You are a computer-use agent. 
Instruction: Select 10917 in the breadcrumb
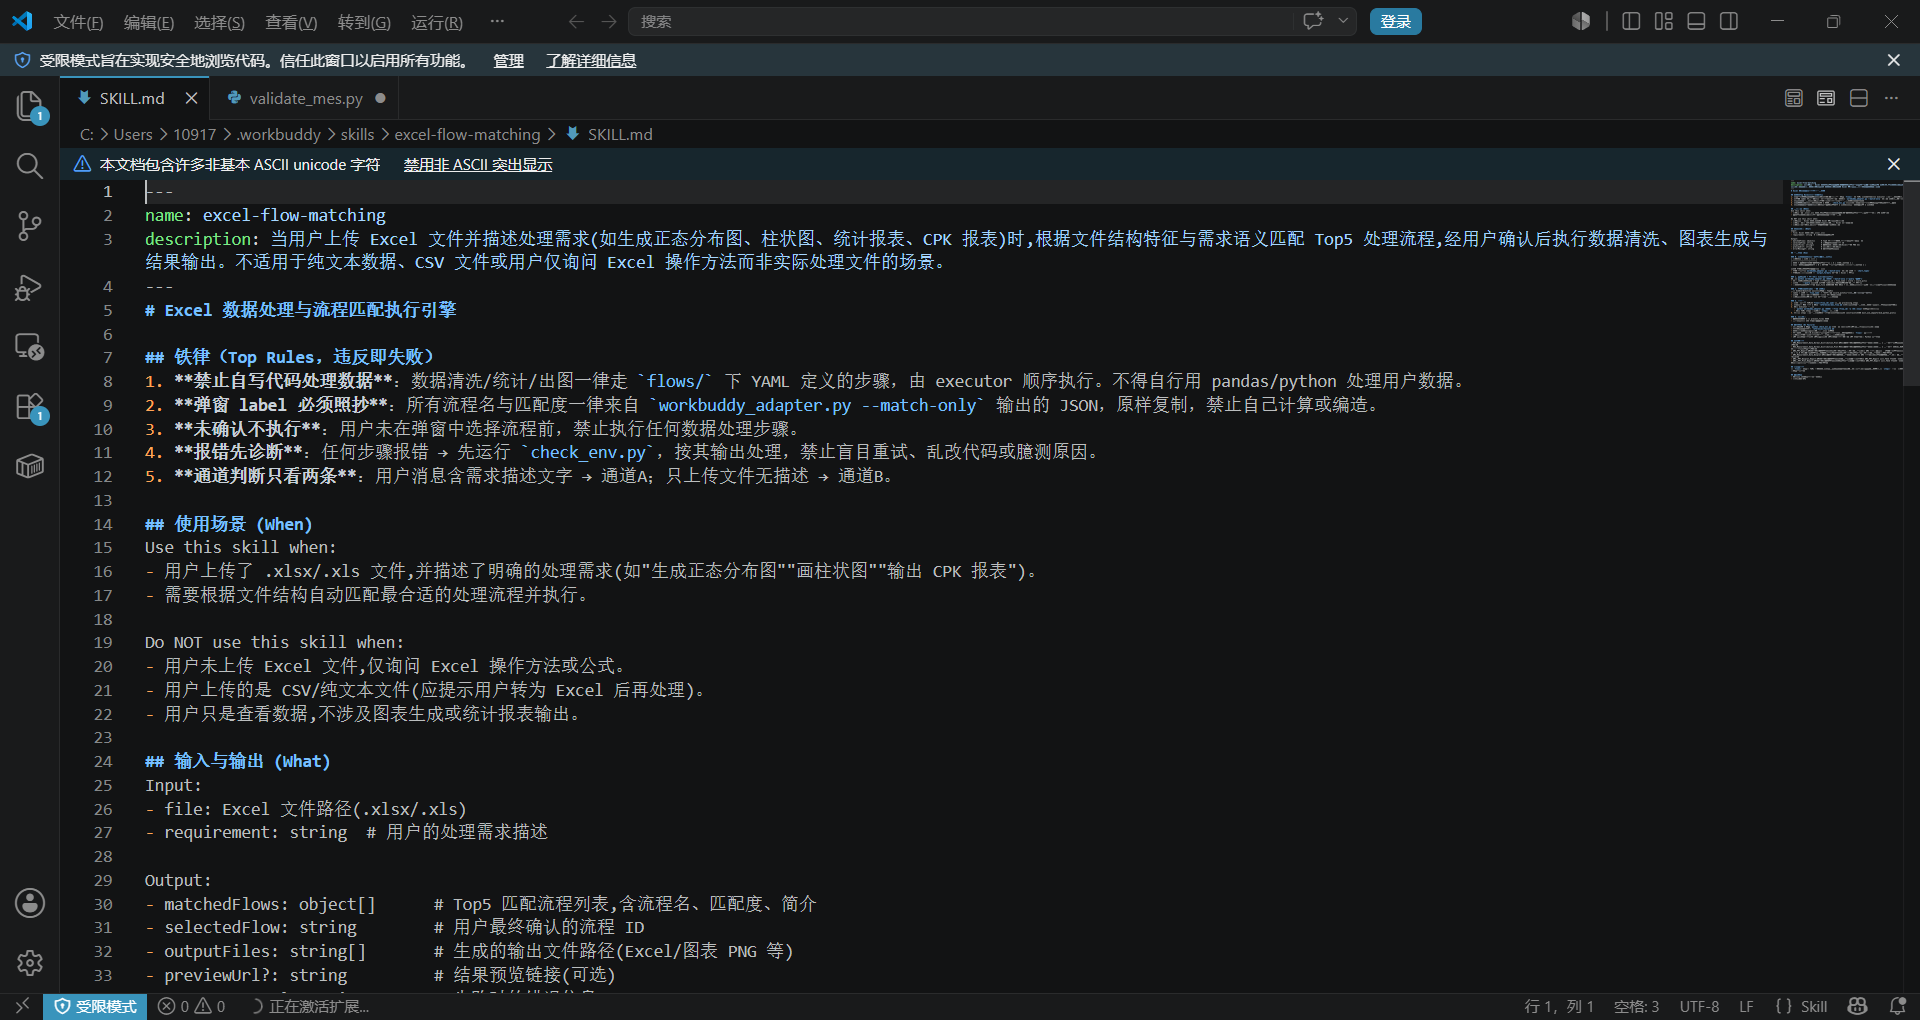pos(194,134)
